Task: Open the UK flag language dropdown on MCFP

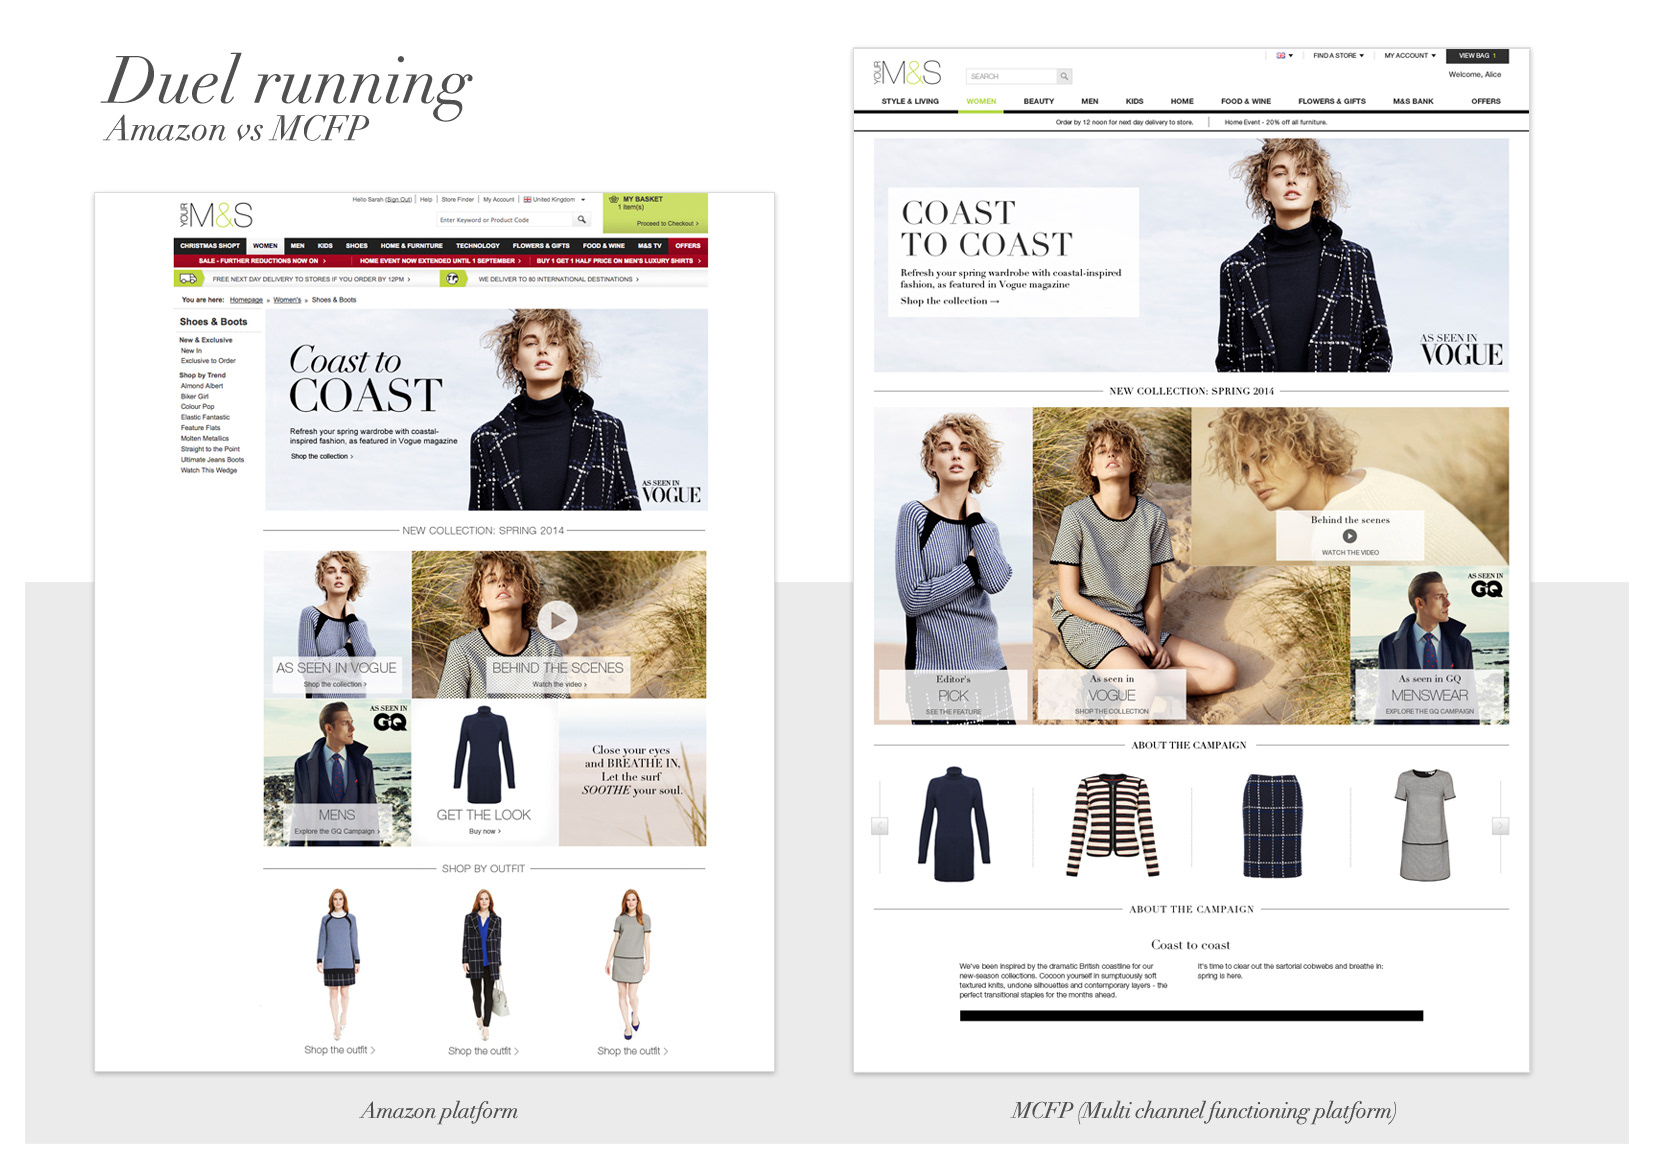Action: [1285, 56]
